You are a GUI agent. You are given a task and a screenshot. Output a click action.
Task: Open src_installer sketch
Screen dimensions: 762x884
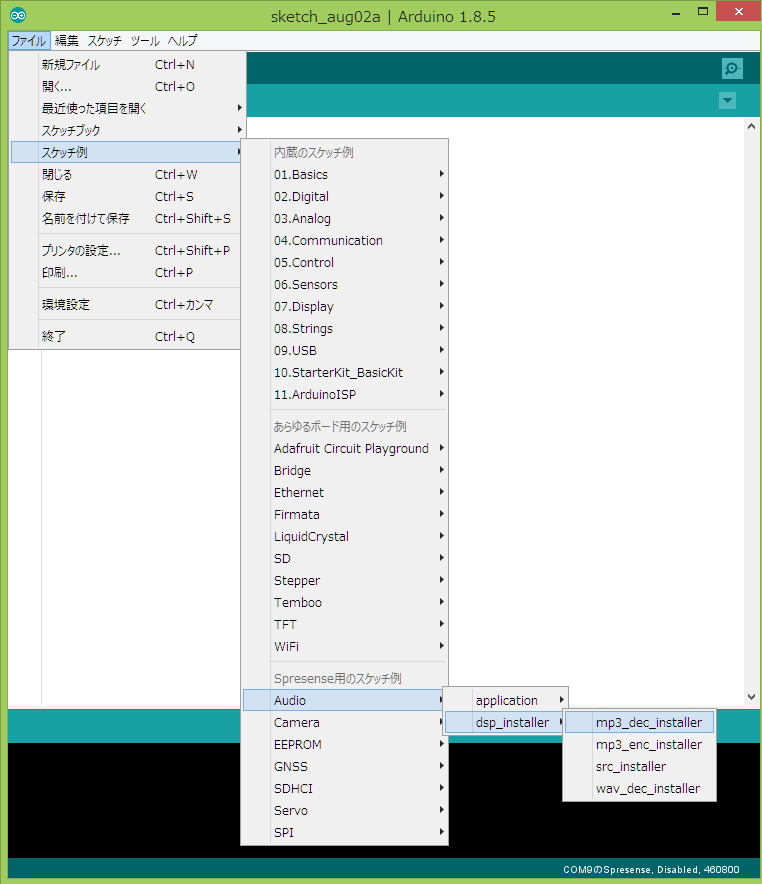point(640,767)
